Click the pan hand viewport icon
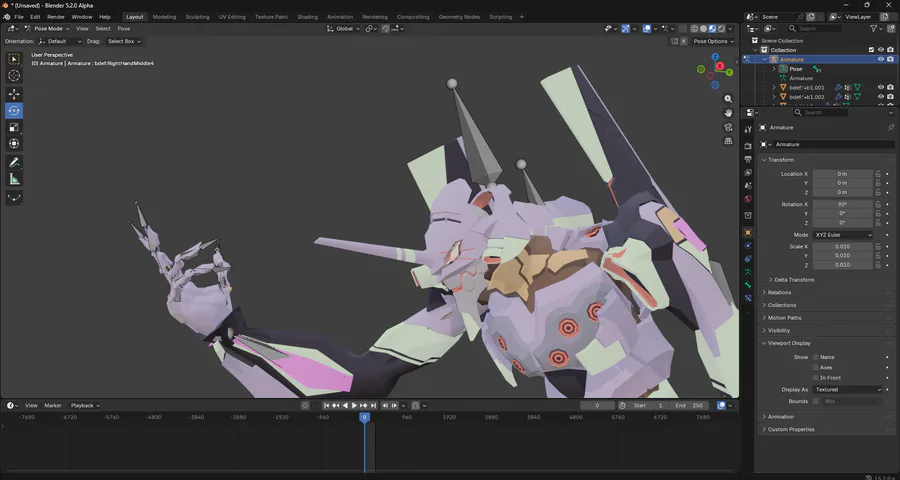The image size is (900, 480). (728, 113)
